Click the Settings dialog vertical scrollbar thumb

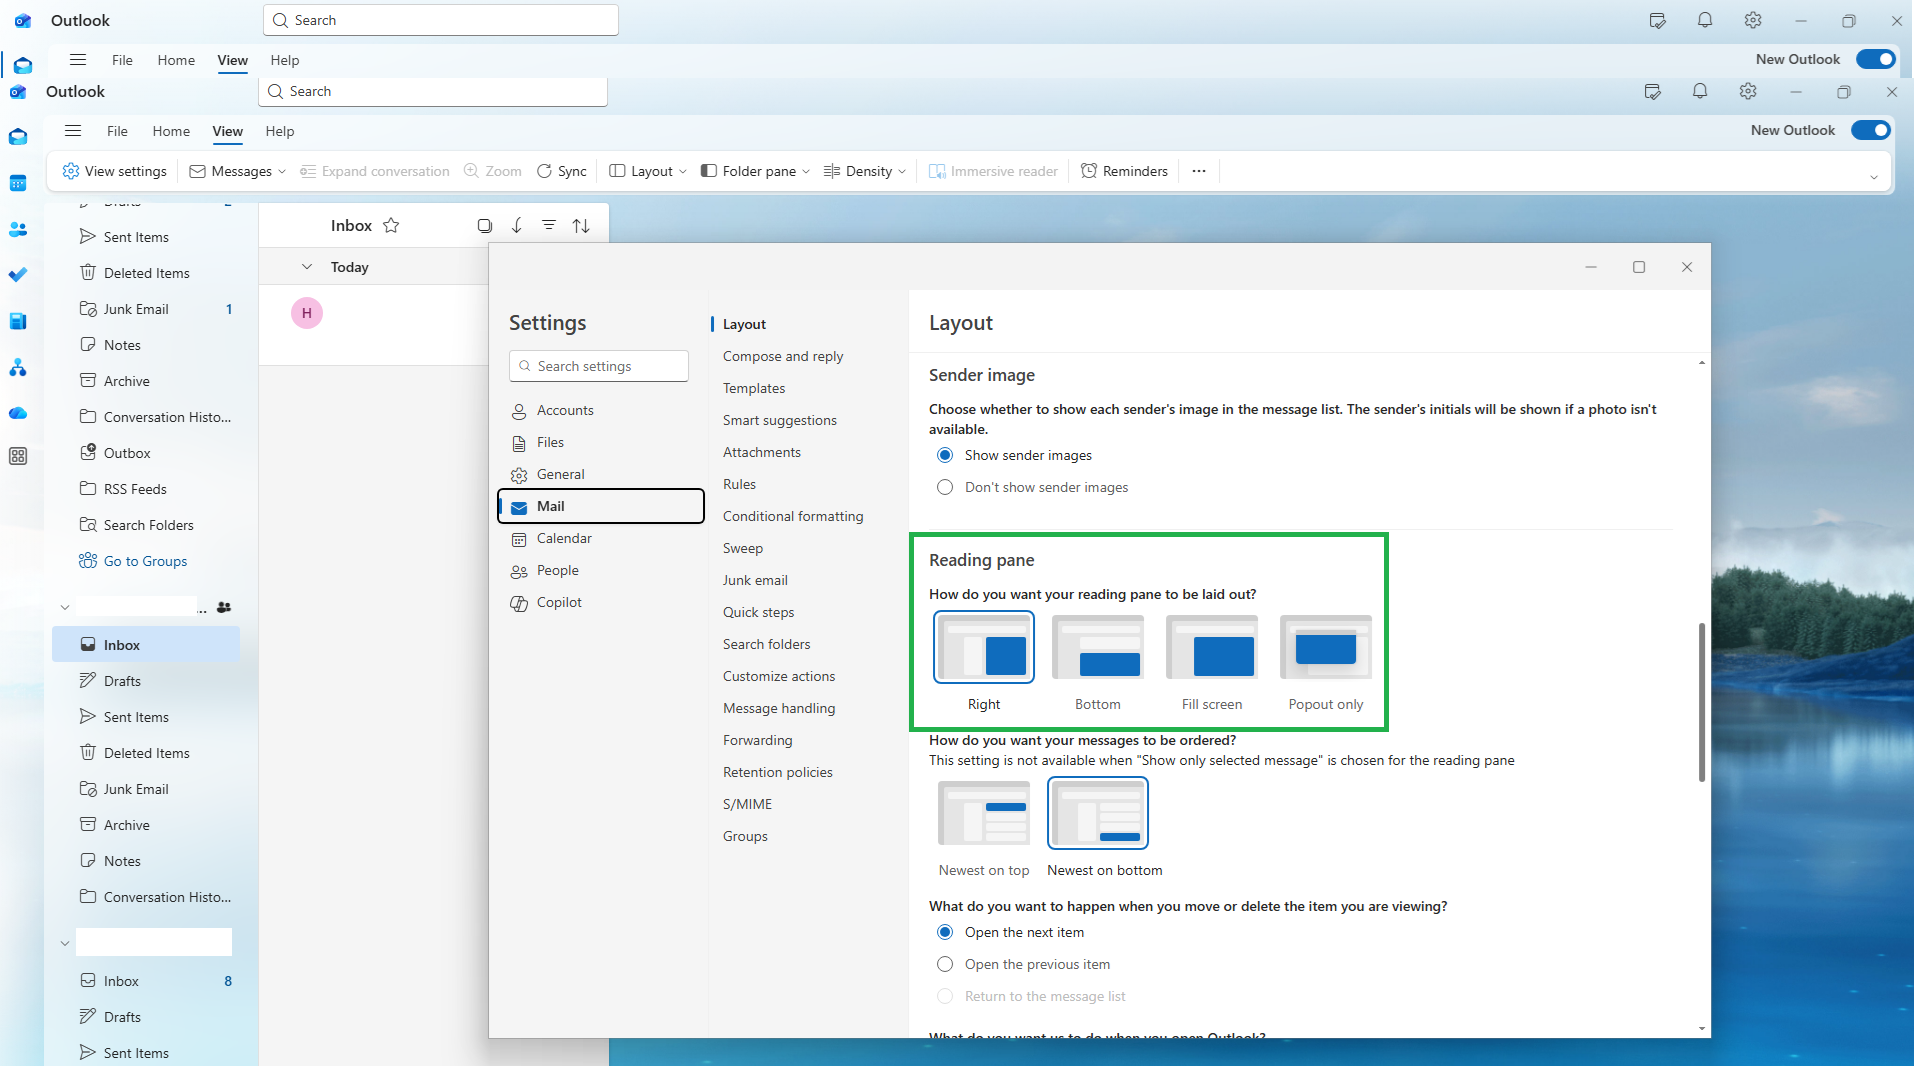tap(1701, 702)
